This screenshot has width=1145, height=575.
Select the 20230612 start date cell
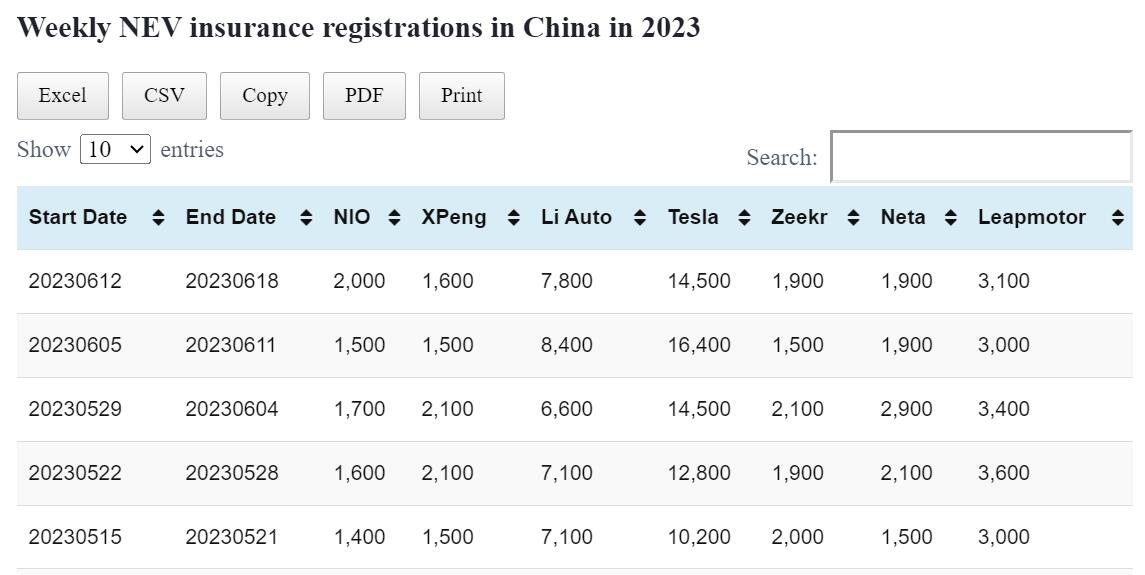pos(75,281)
